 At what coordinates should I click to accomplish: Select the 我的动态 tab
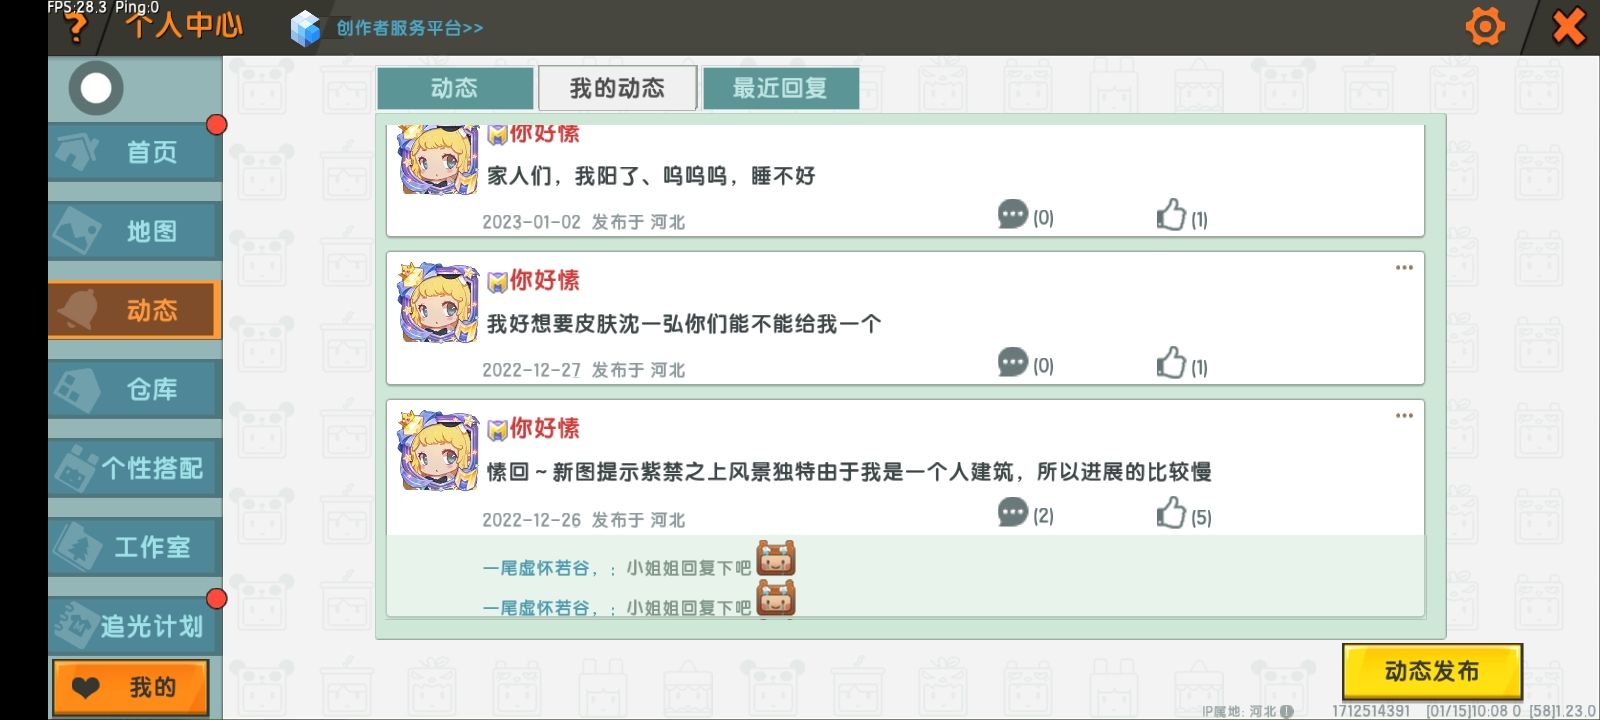(x=617, y=88)
